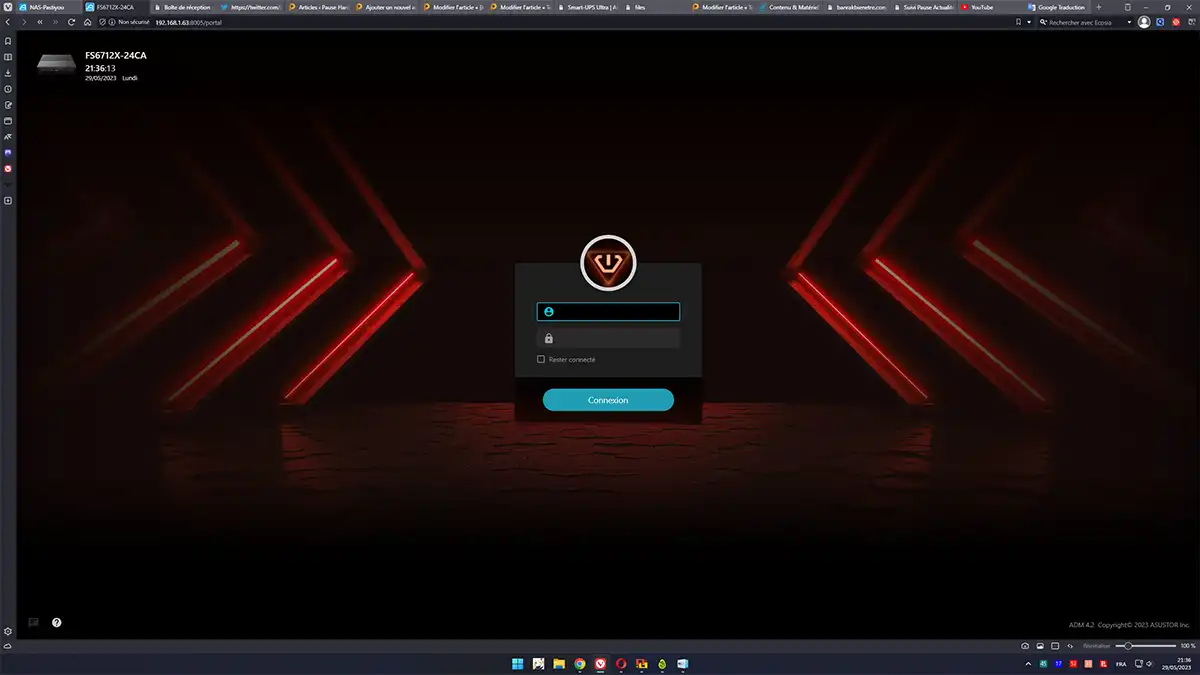1200x675 pixels.
Task: Open the History panel in the sidebar
Action: click(8, 89)
